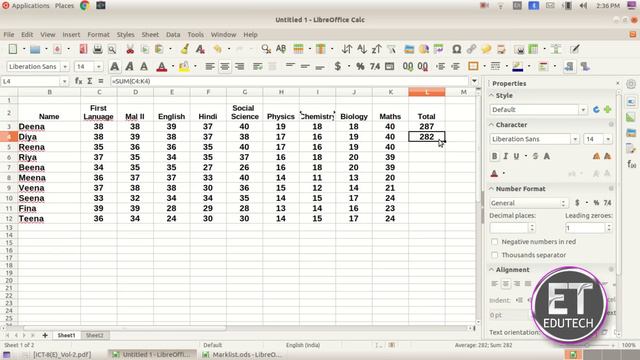Toggle Italic in the sidebar Character section
640x360 pixels.
pos(506,156)
